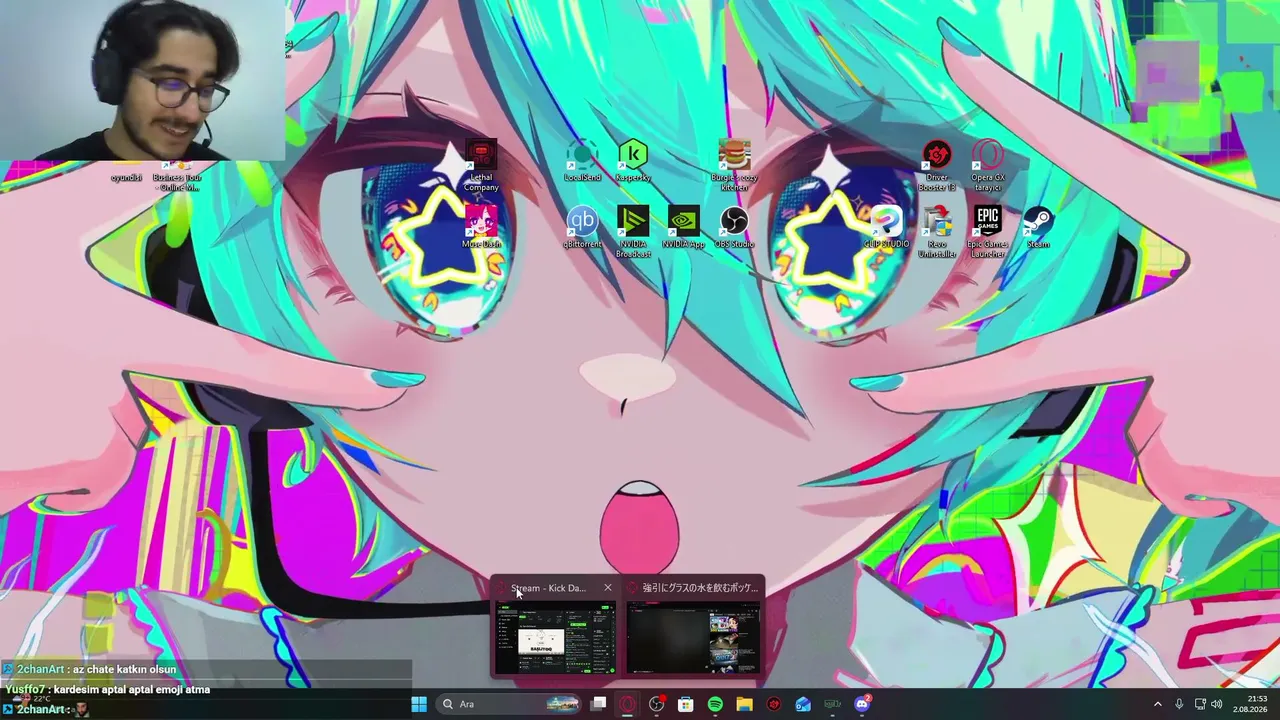Open the volume control in system tray
Screen dimensions: 1280x720
click(x=1217, y=704)
